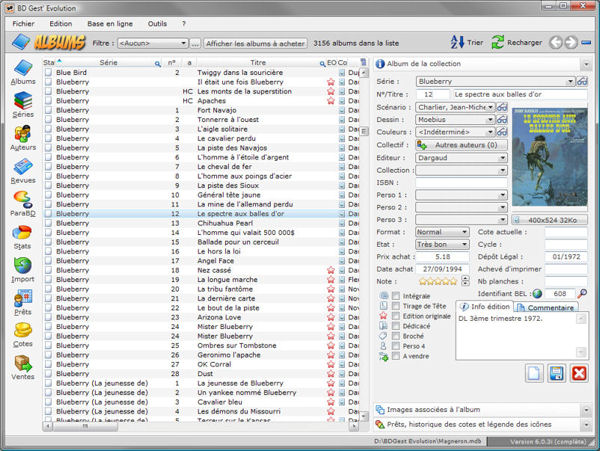Screen dimensions: 600x451
Task: Open the Scénario dropdown
Action: (455, 107)
